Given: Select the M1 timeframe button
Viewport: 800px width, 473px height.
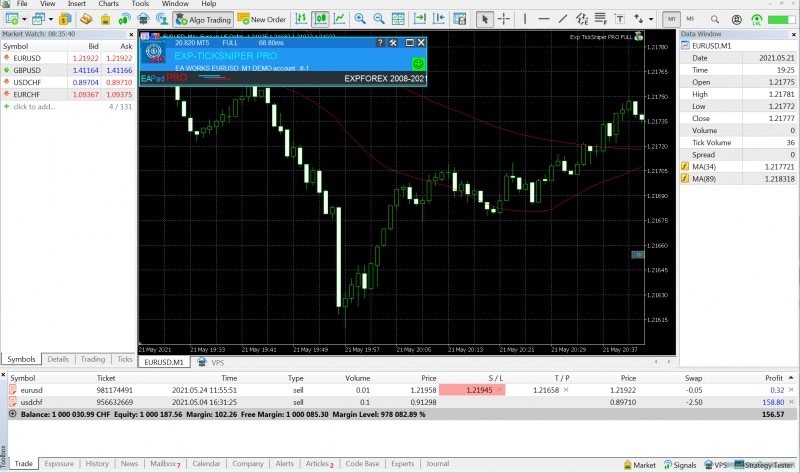Looking at the screenshot, I should [671, 19].
